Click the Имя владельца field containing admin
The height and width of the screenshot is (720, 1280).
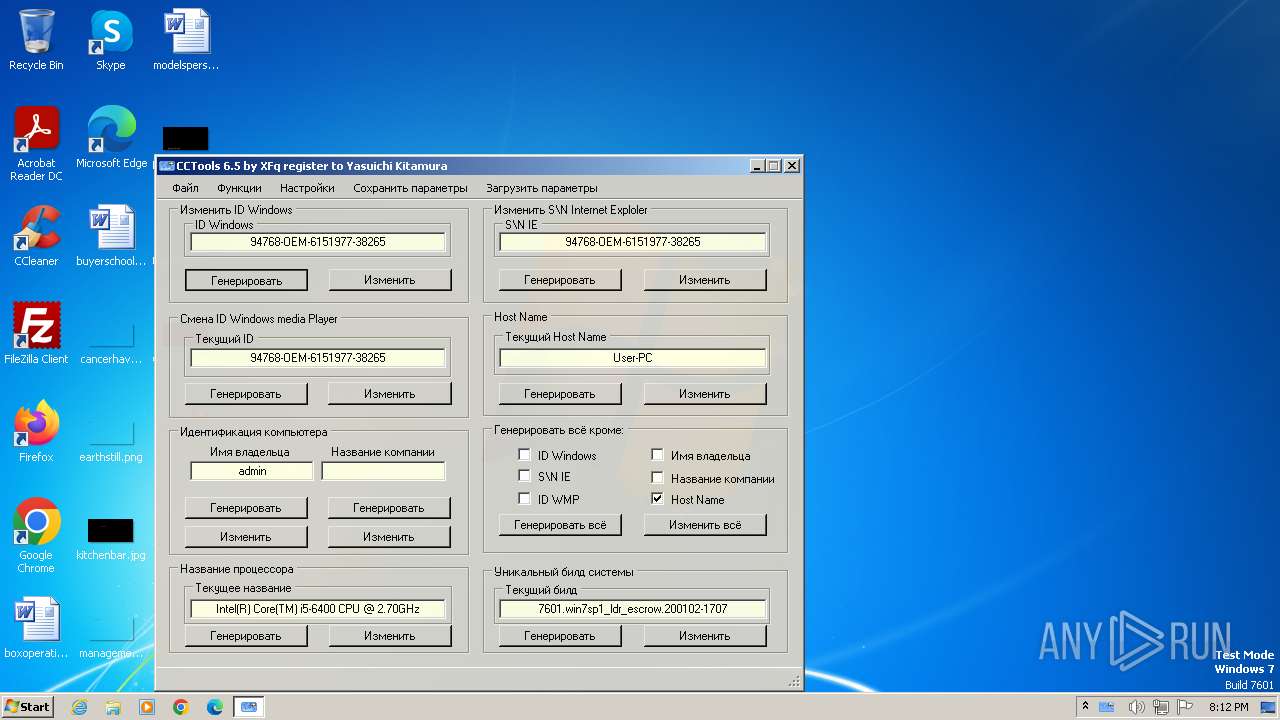click(252, 471)
